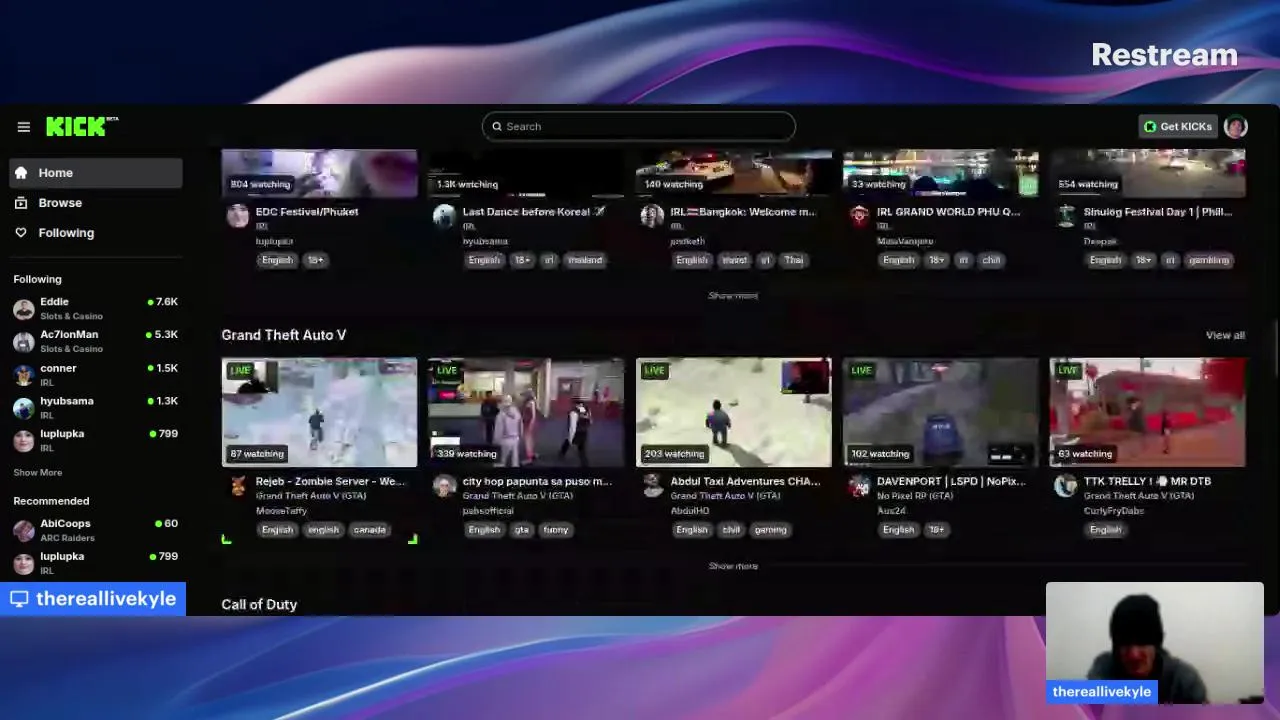Click the gaming tag under Abdul Taxi stream
Viewport: 1280px width, 720px height.
(x=770, y=530)
